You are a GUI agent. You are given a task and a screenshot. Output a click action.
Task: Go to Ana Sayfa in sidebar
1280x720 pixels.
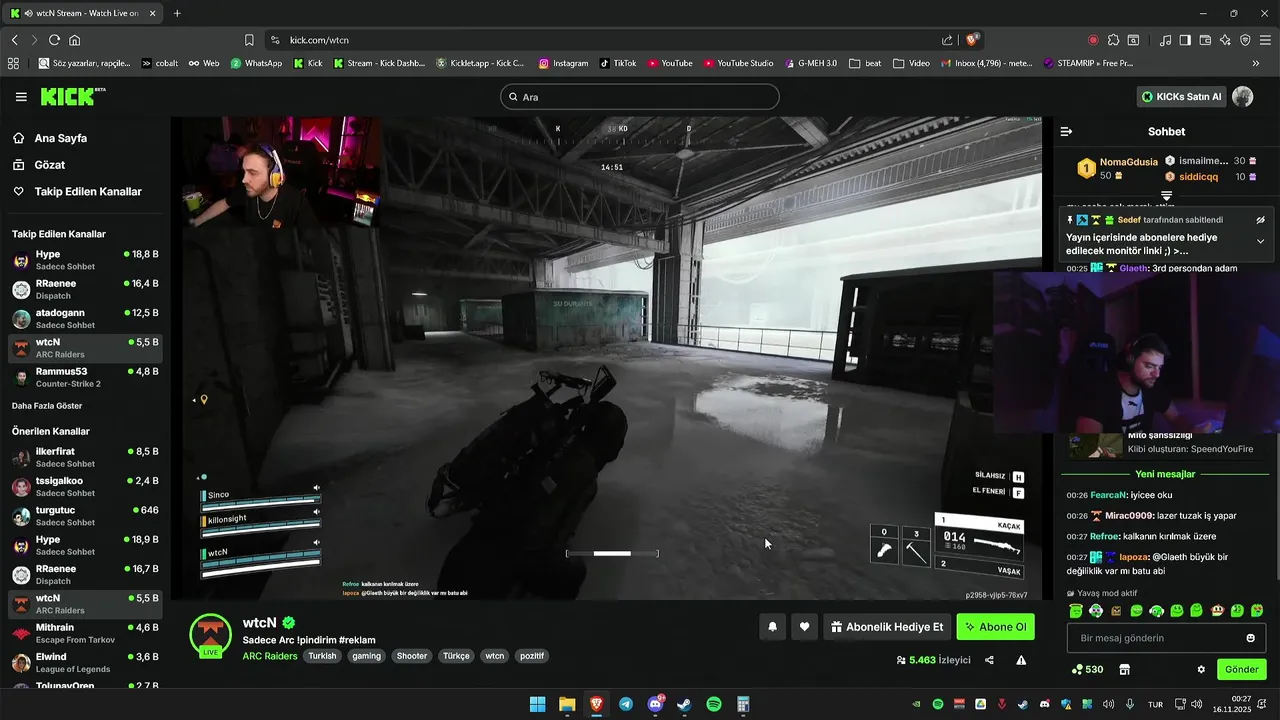click(x=60, y=138)
